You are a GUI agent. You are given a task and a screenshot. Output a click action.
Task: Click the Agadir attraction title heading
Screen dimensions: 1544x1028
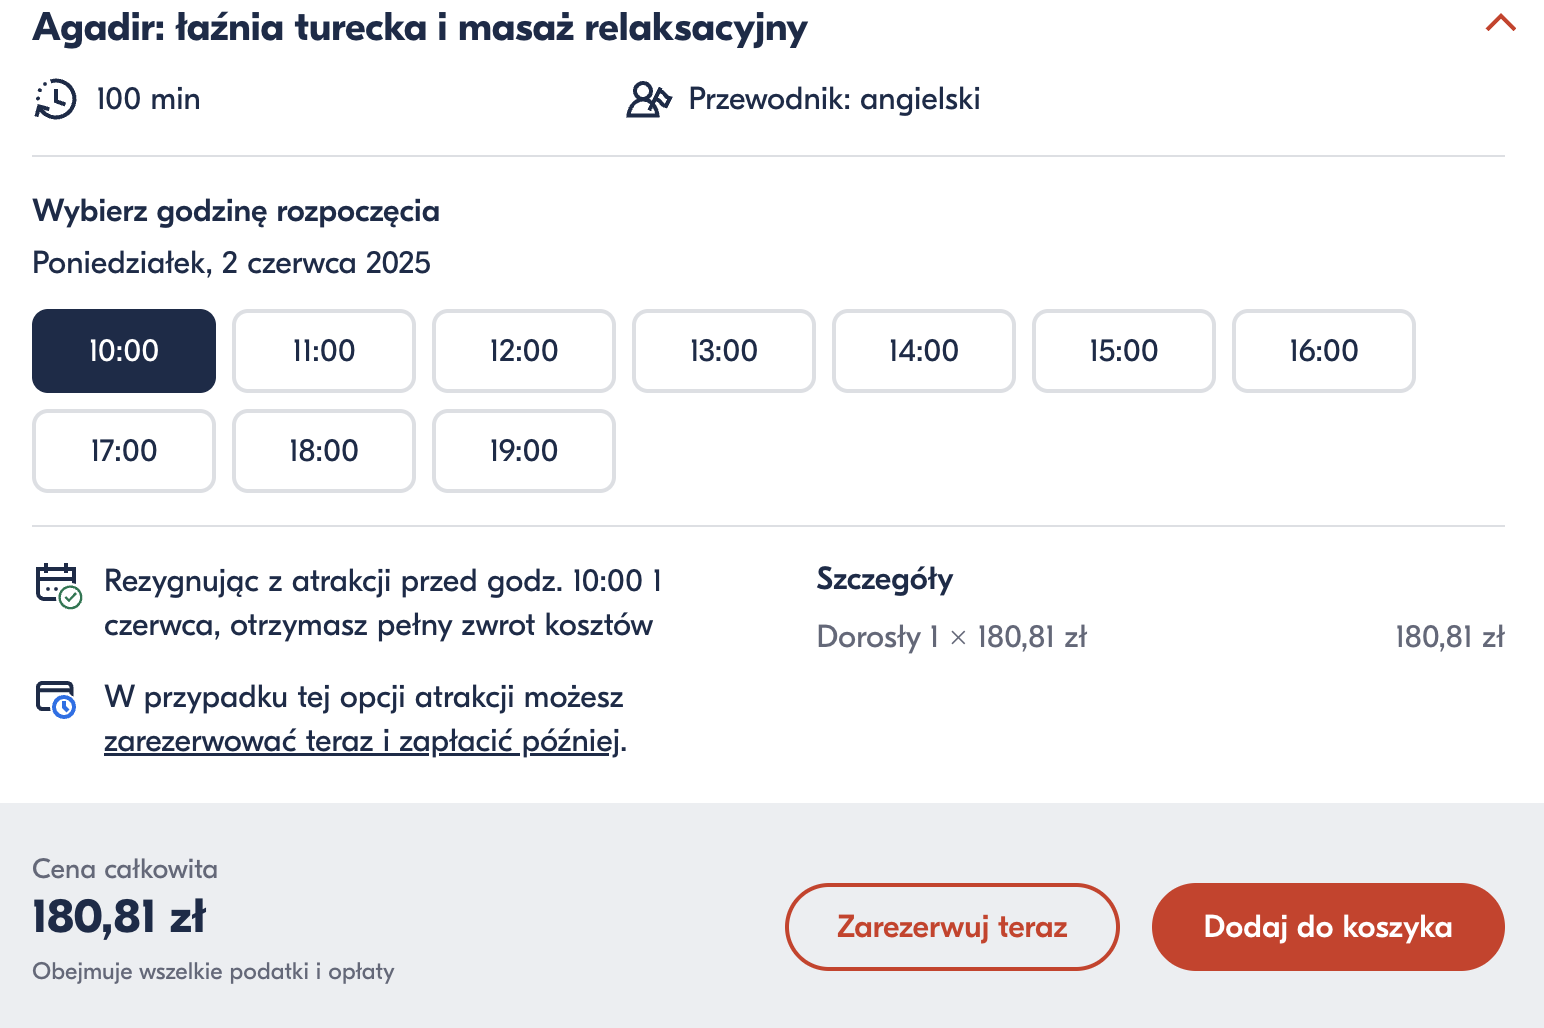[420, 27]
